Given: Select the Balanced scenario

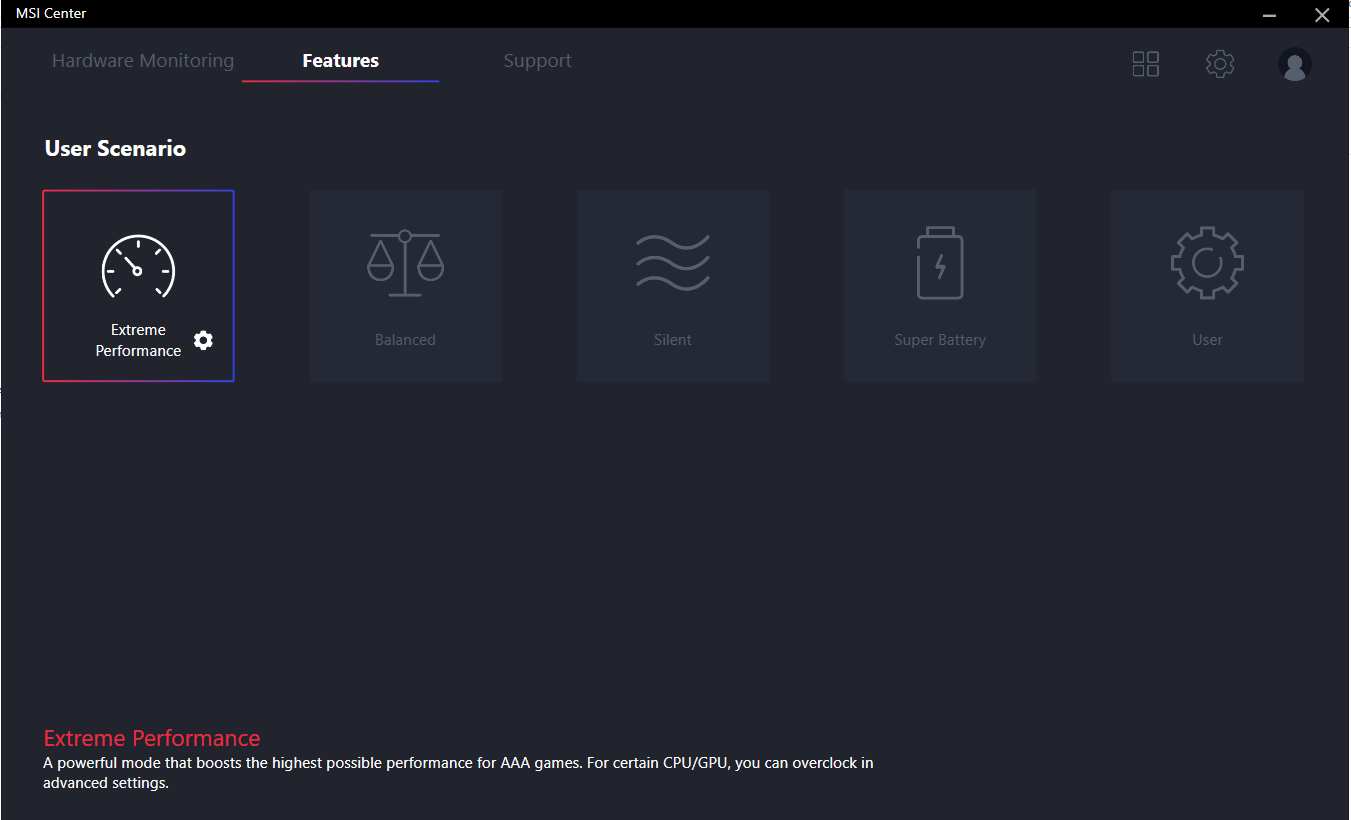Looking at the screenshot, I should tap(405, 286).
